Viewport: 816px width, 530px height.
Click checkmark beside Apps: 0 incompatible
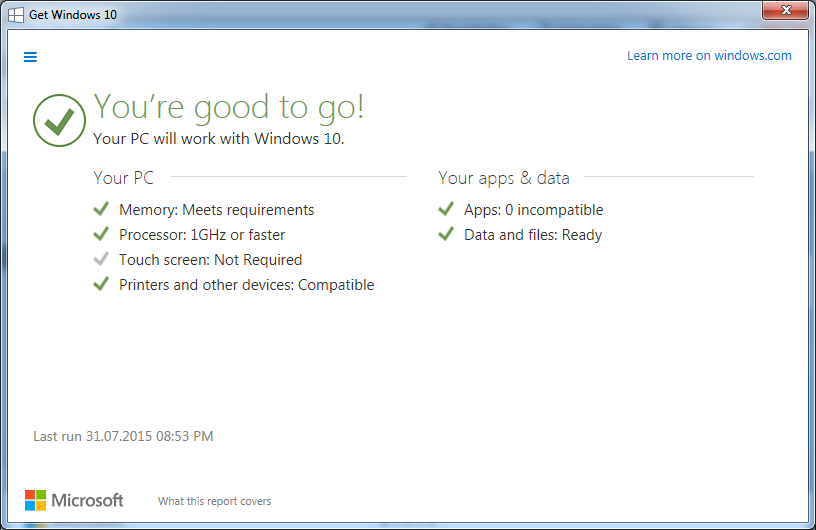tap(446, 209)
